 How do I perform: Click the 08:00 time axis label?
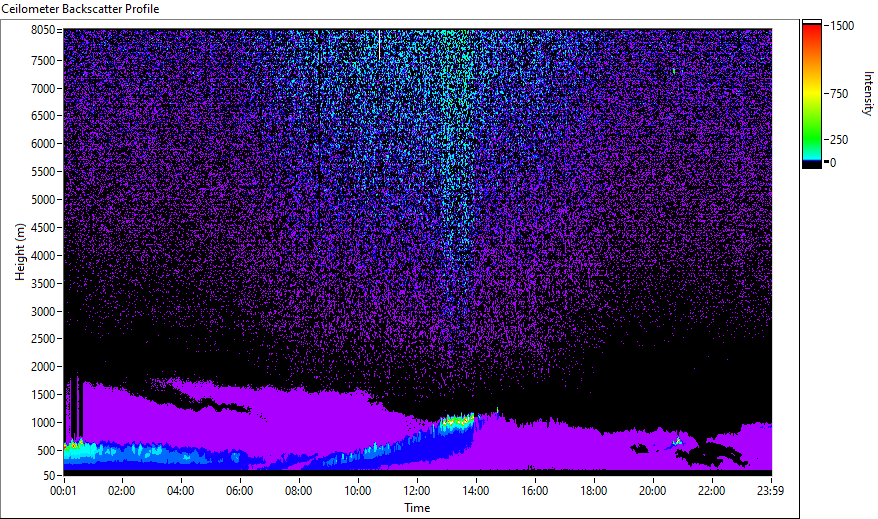(x=298, y=491)
